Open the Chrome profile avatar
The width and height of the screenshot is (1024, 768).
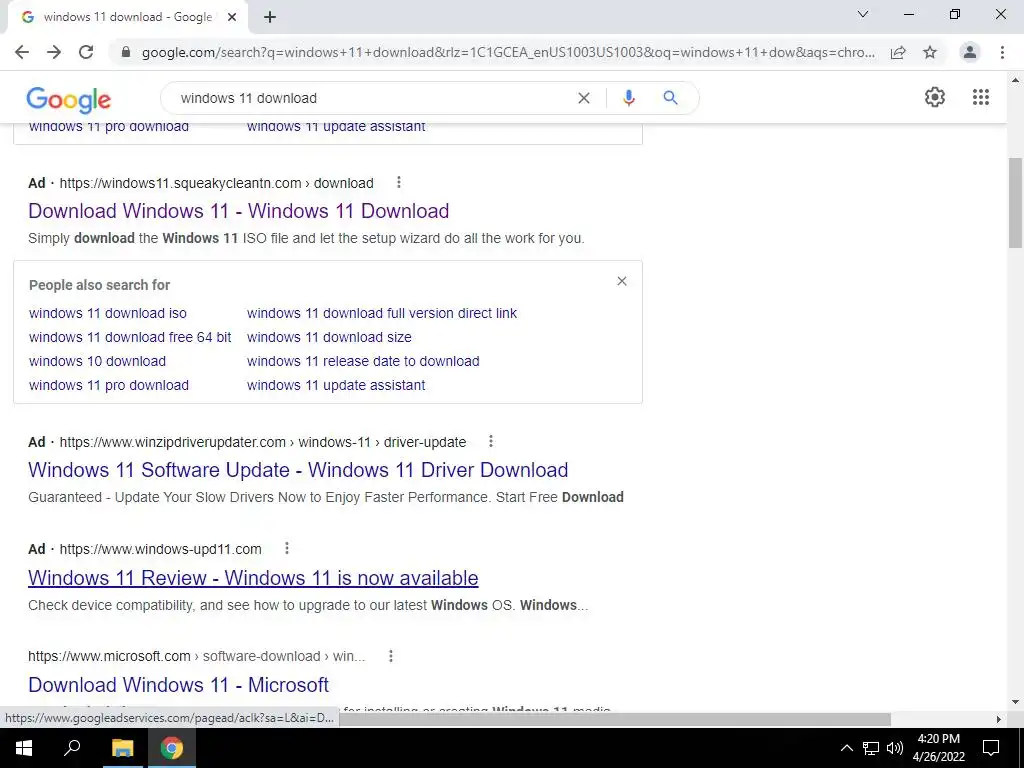[970, 52]
